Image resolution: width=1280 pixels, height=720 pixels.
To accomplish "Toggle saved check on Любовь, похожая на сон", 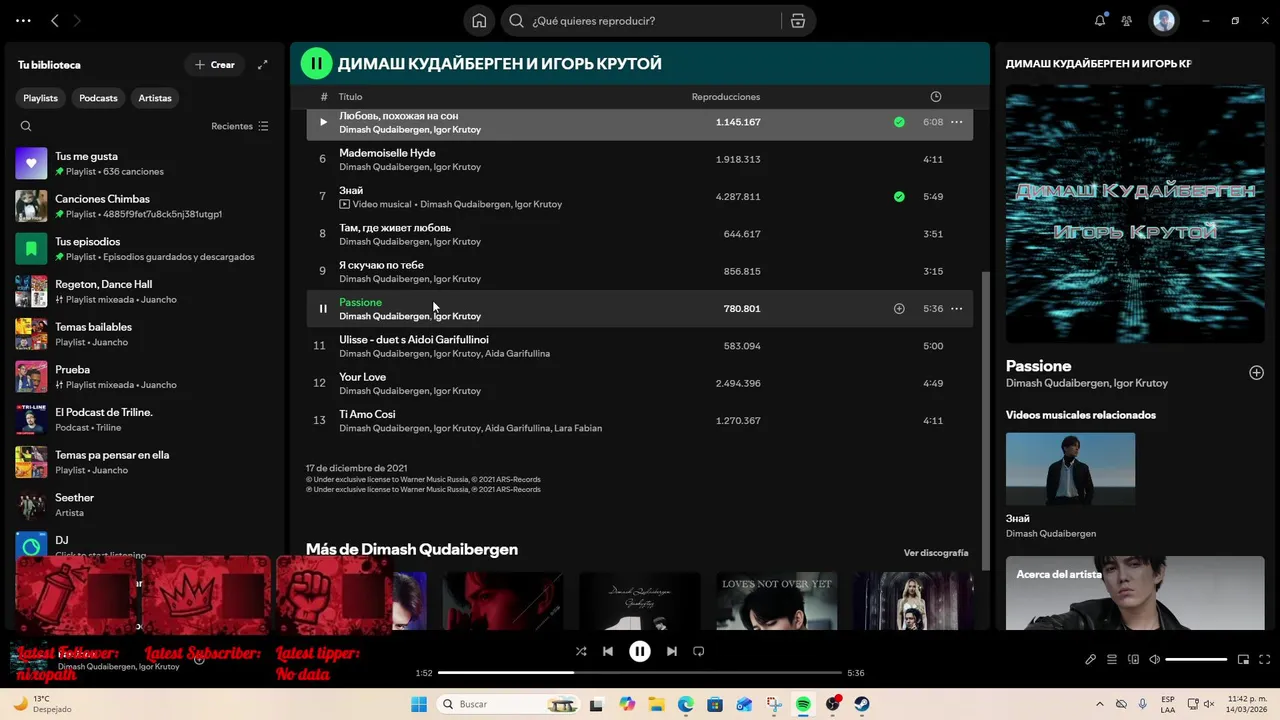I will 899,122.
